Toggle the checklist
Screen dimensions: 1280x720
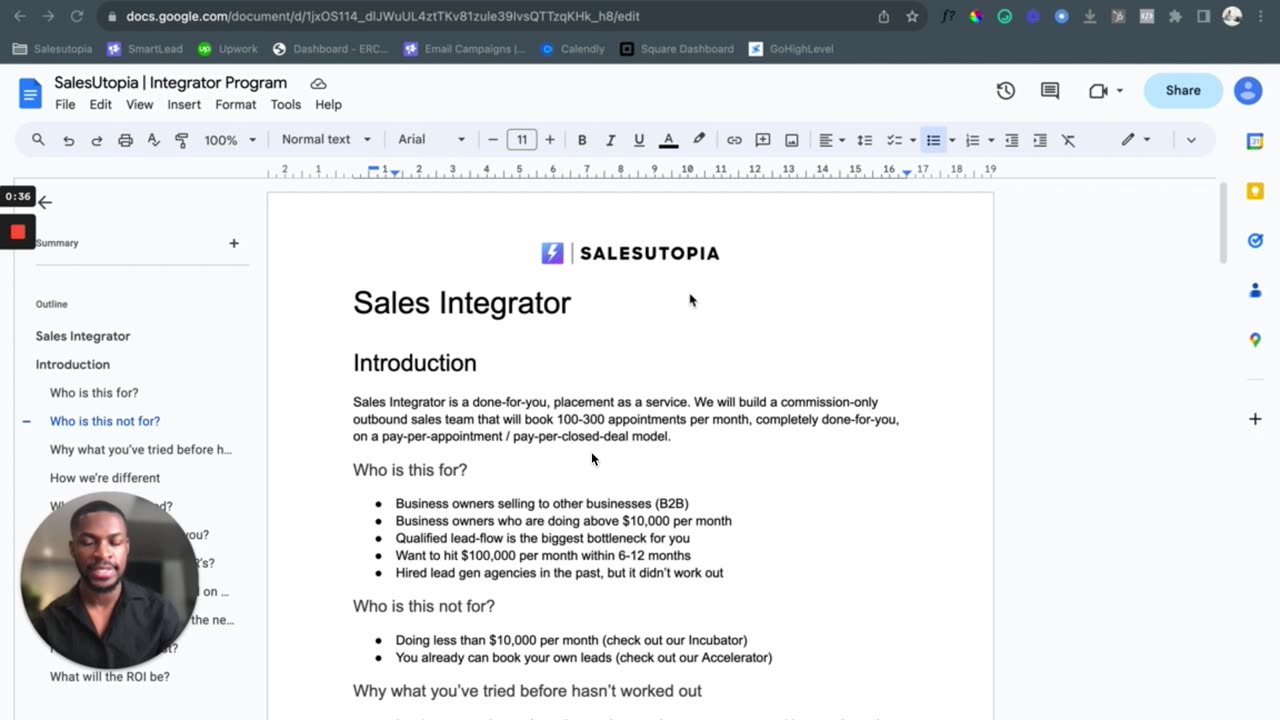click(x=895, y=140)
